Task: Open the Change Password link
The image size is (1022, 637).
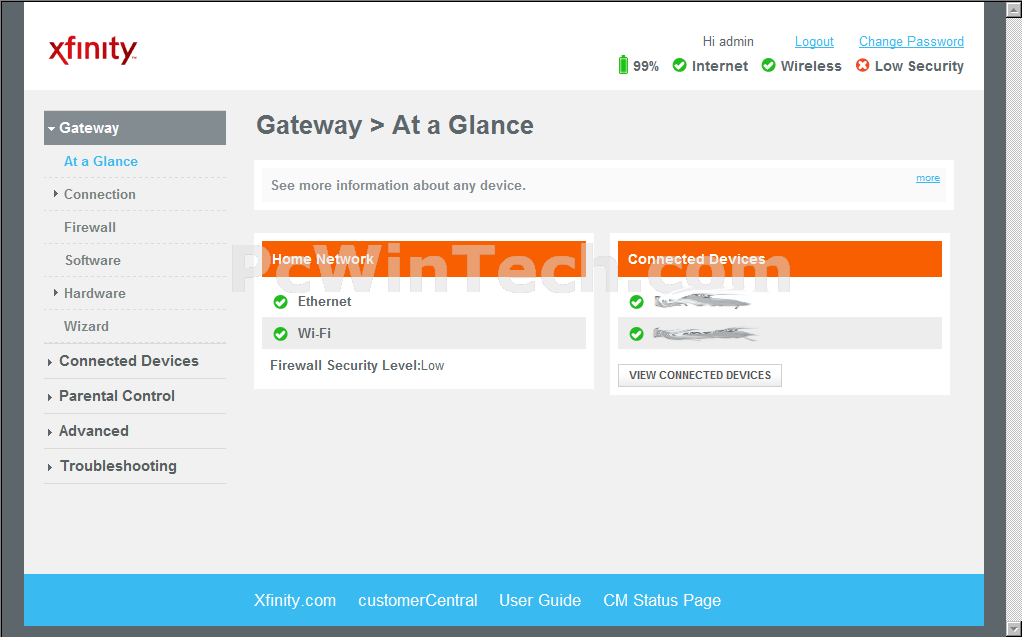Action: point(911,42)
